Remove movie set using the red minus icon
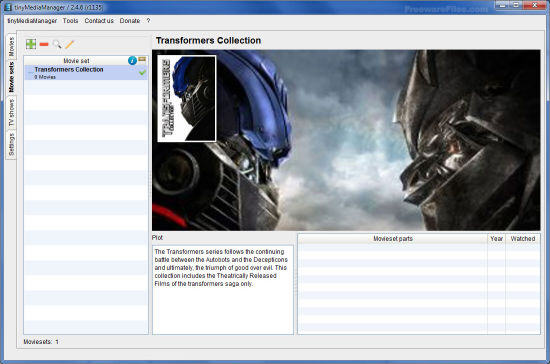This screenshot has width=550, height=364. [44, 44]
